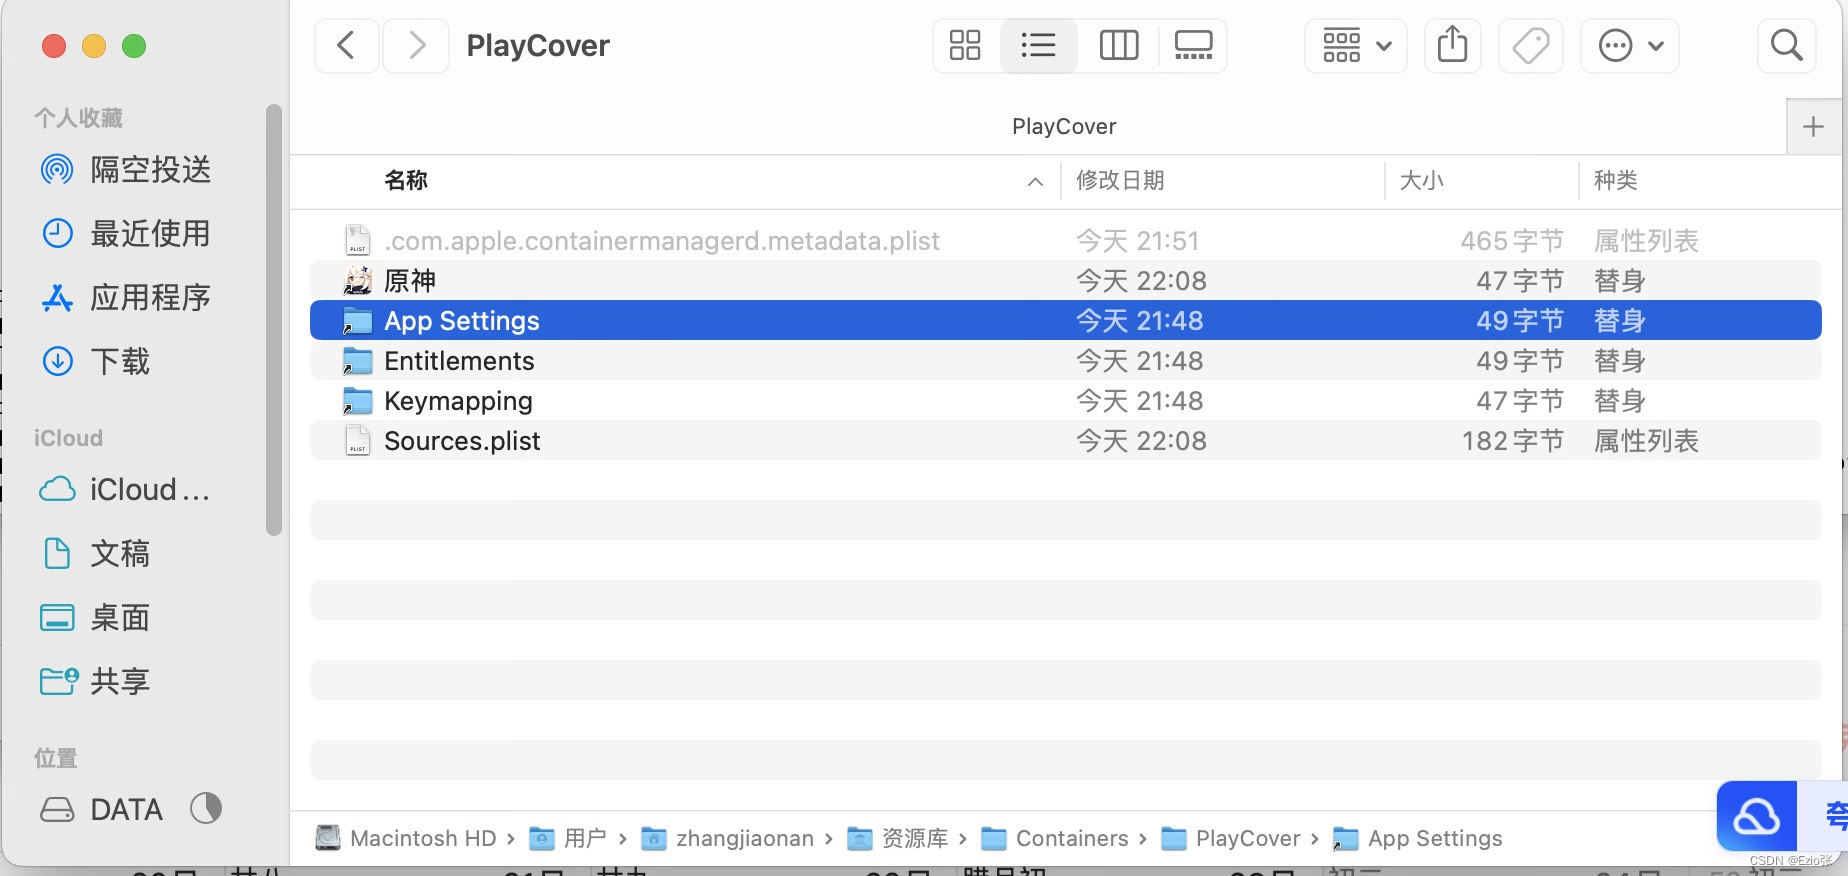The width and height of the screenshot is (1848, 876).
Task: Click App Settings in path bar
Action: [1418, 838]
